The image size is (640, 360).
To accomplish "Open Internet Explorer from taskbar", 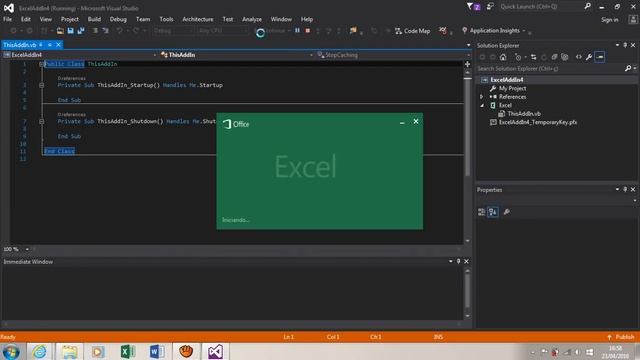I will pyautogui.click(x=39, y=351).
